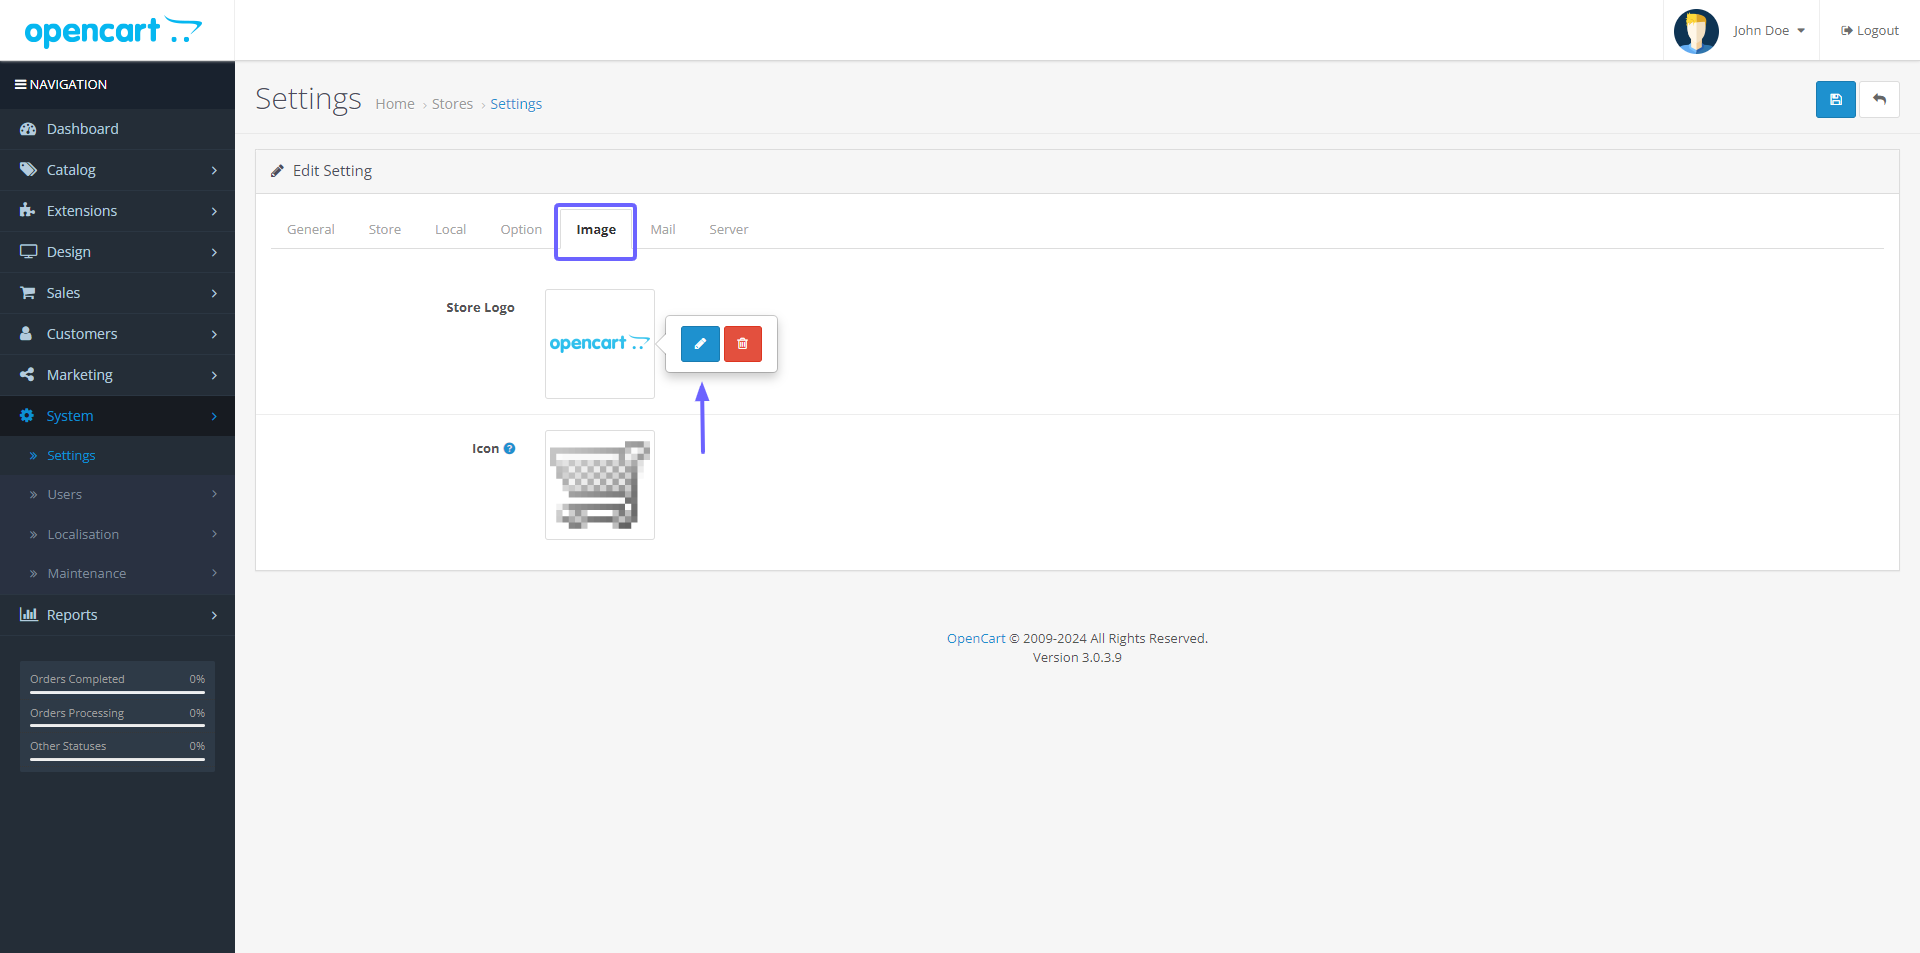Expand the Catalog menu chevron
Image resolution: width=1920 pixels, height=953 pixels.
pyautogui.click(x=214, y=171)
